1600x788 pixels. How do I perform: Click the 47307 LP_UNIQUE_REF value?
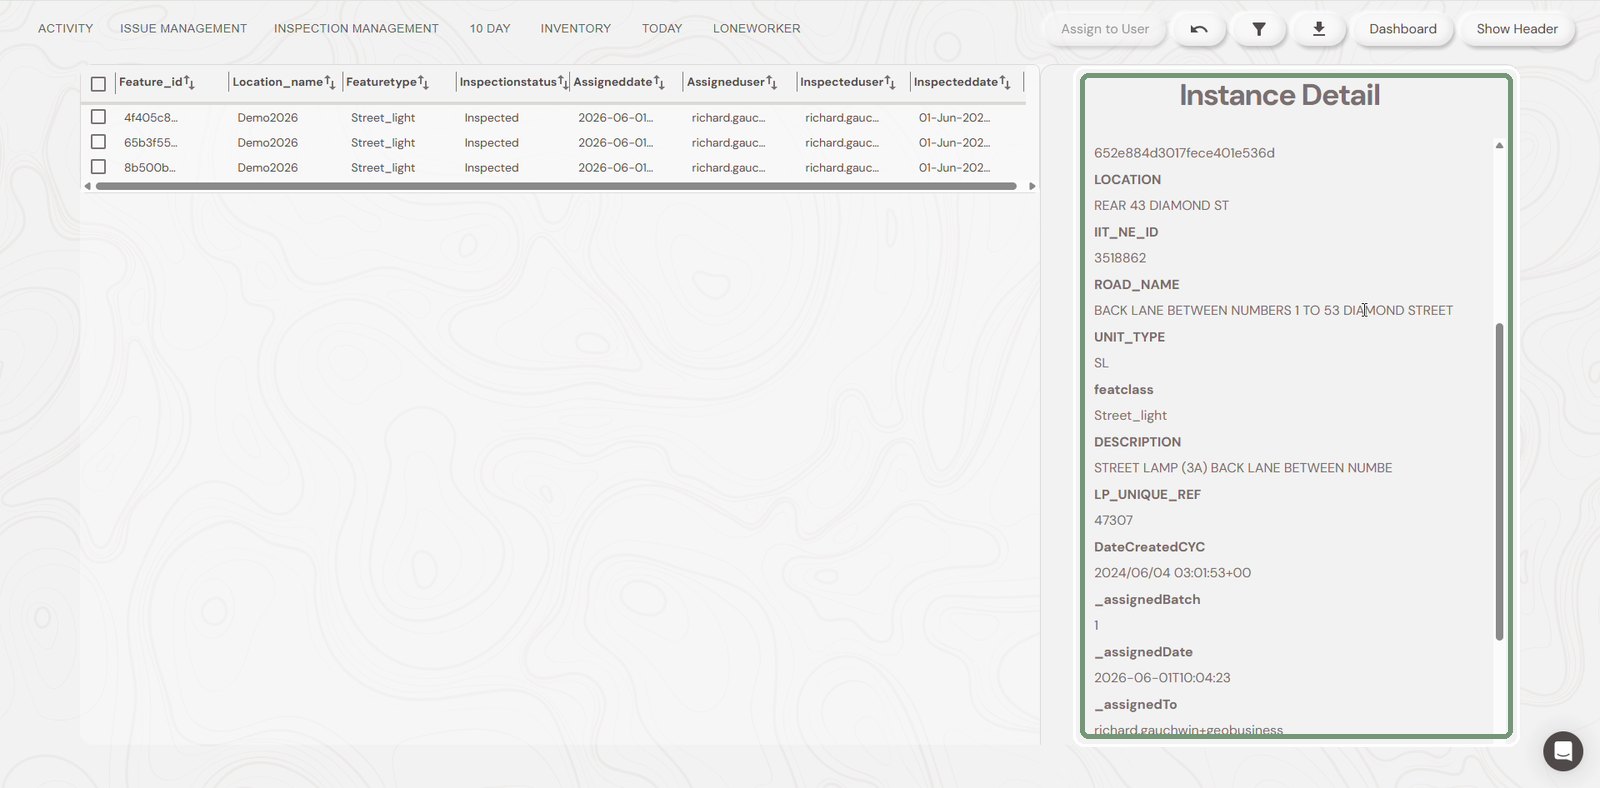[x=1113, y=521]
